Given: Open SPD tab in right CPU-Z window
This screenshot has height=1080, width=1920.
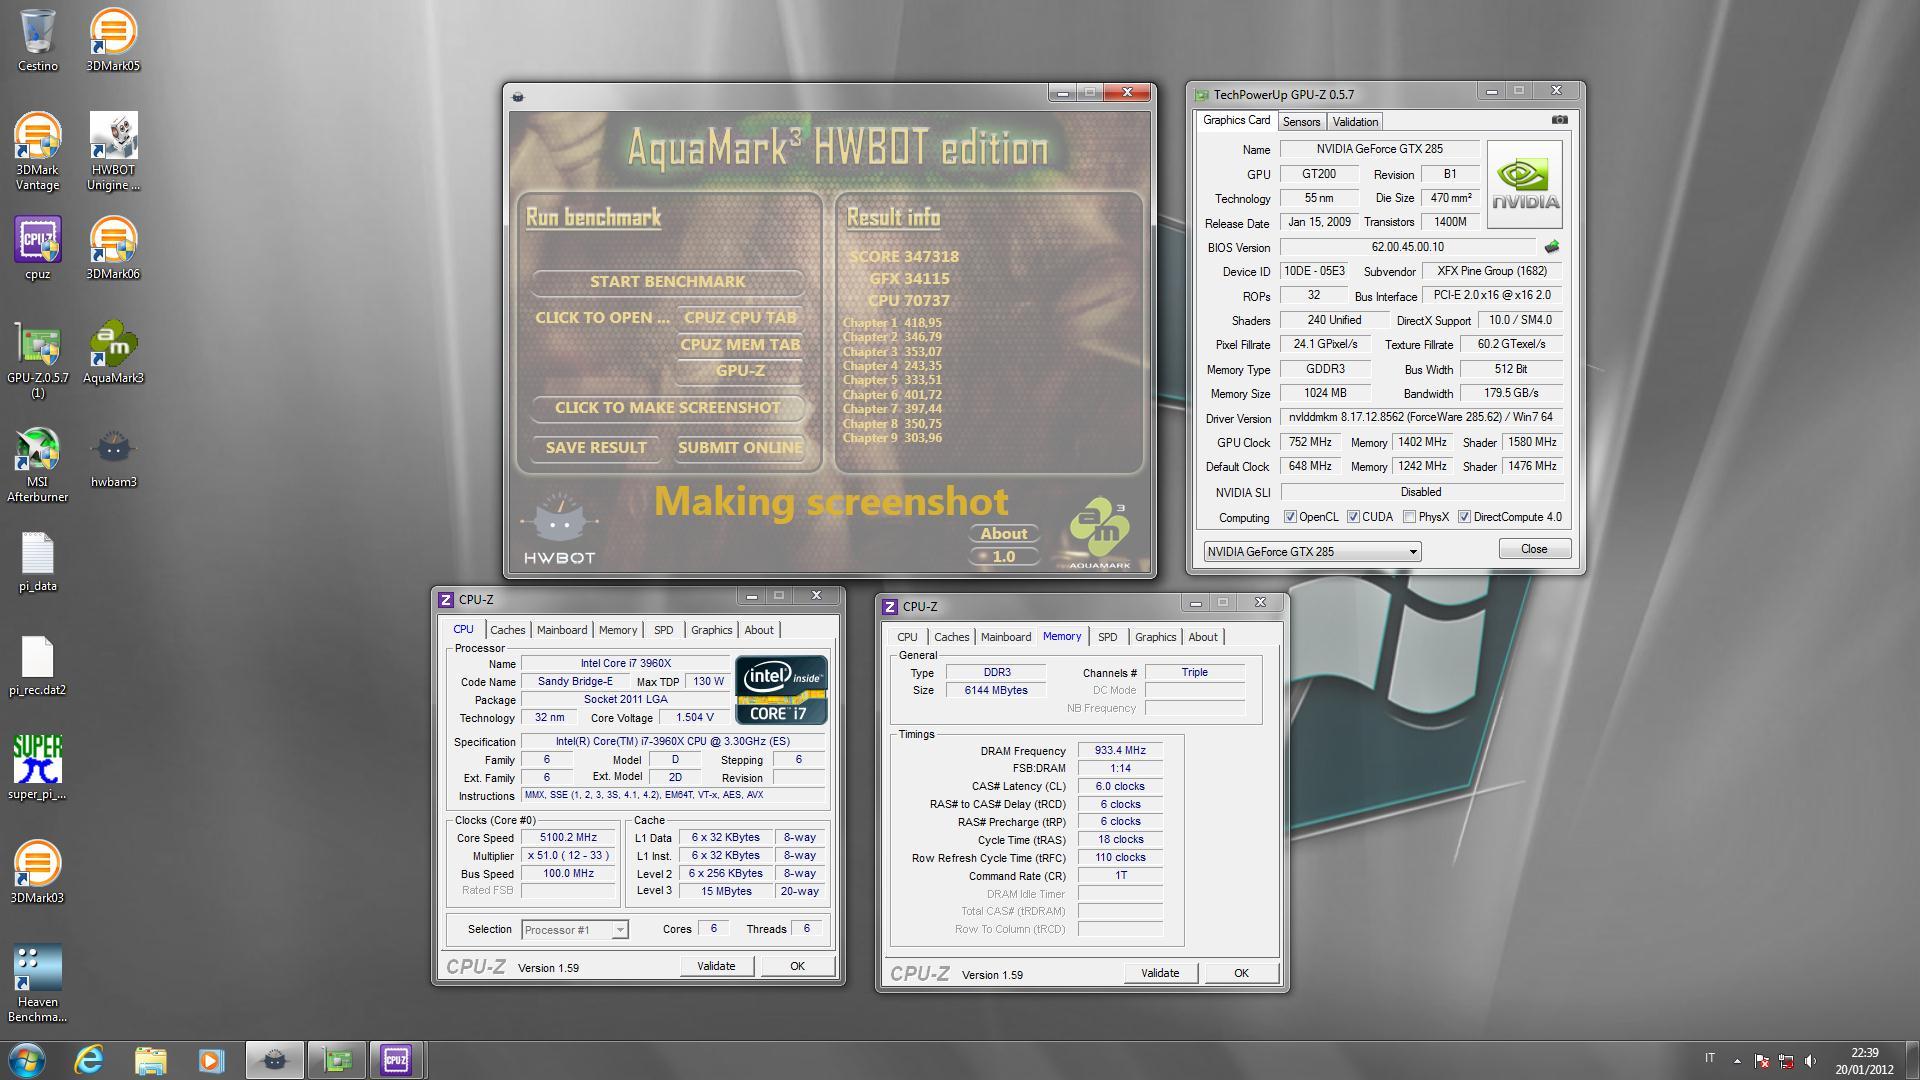Looking at the screenshot, I should click(1107, 637).
